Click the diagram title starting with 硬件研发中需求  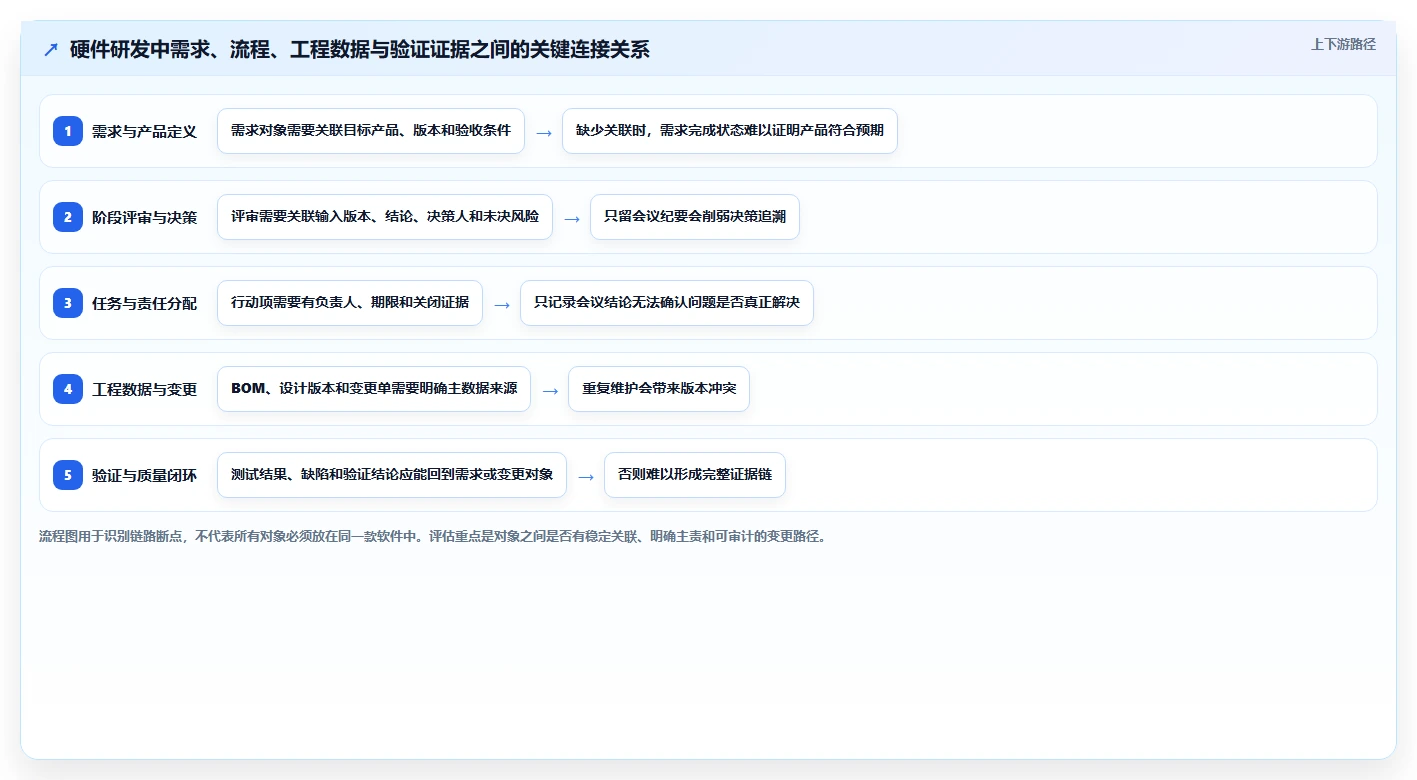click(360, 50)
